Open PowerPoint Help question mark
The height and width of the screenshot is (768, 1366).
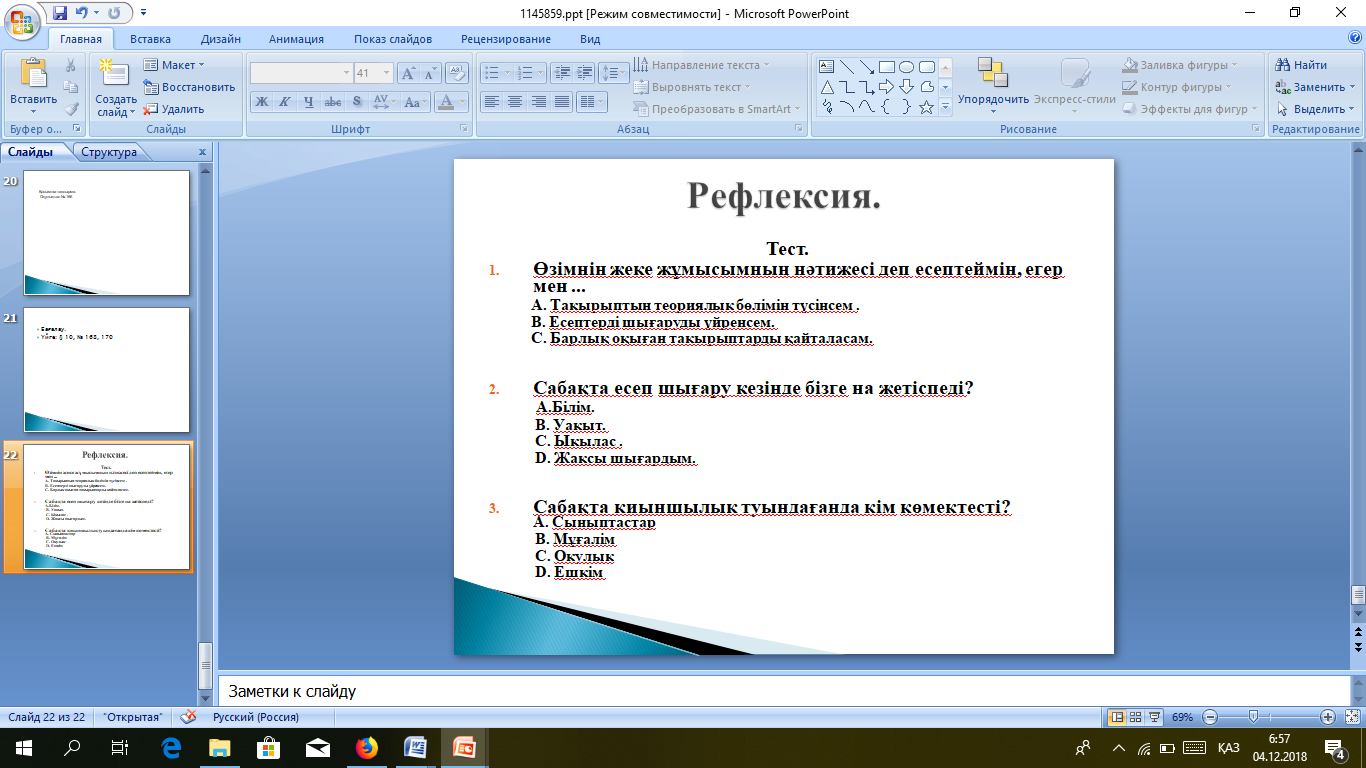pyautogui.click(x=1355, y=38)
